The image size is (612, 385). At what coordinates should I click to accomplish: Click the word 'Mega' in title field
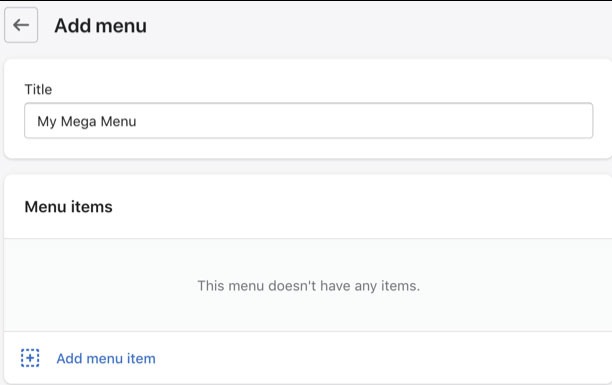tap(78, 122)
